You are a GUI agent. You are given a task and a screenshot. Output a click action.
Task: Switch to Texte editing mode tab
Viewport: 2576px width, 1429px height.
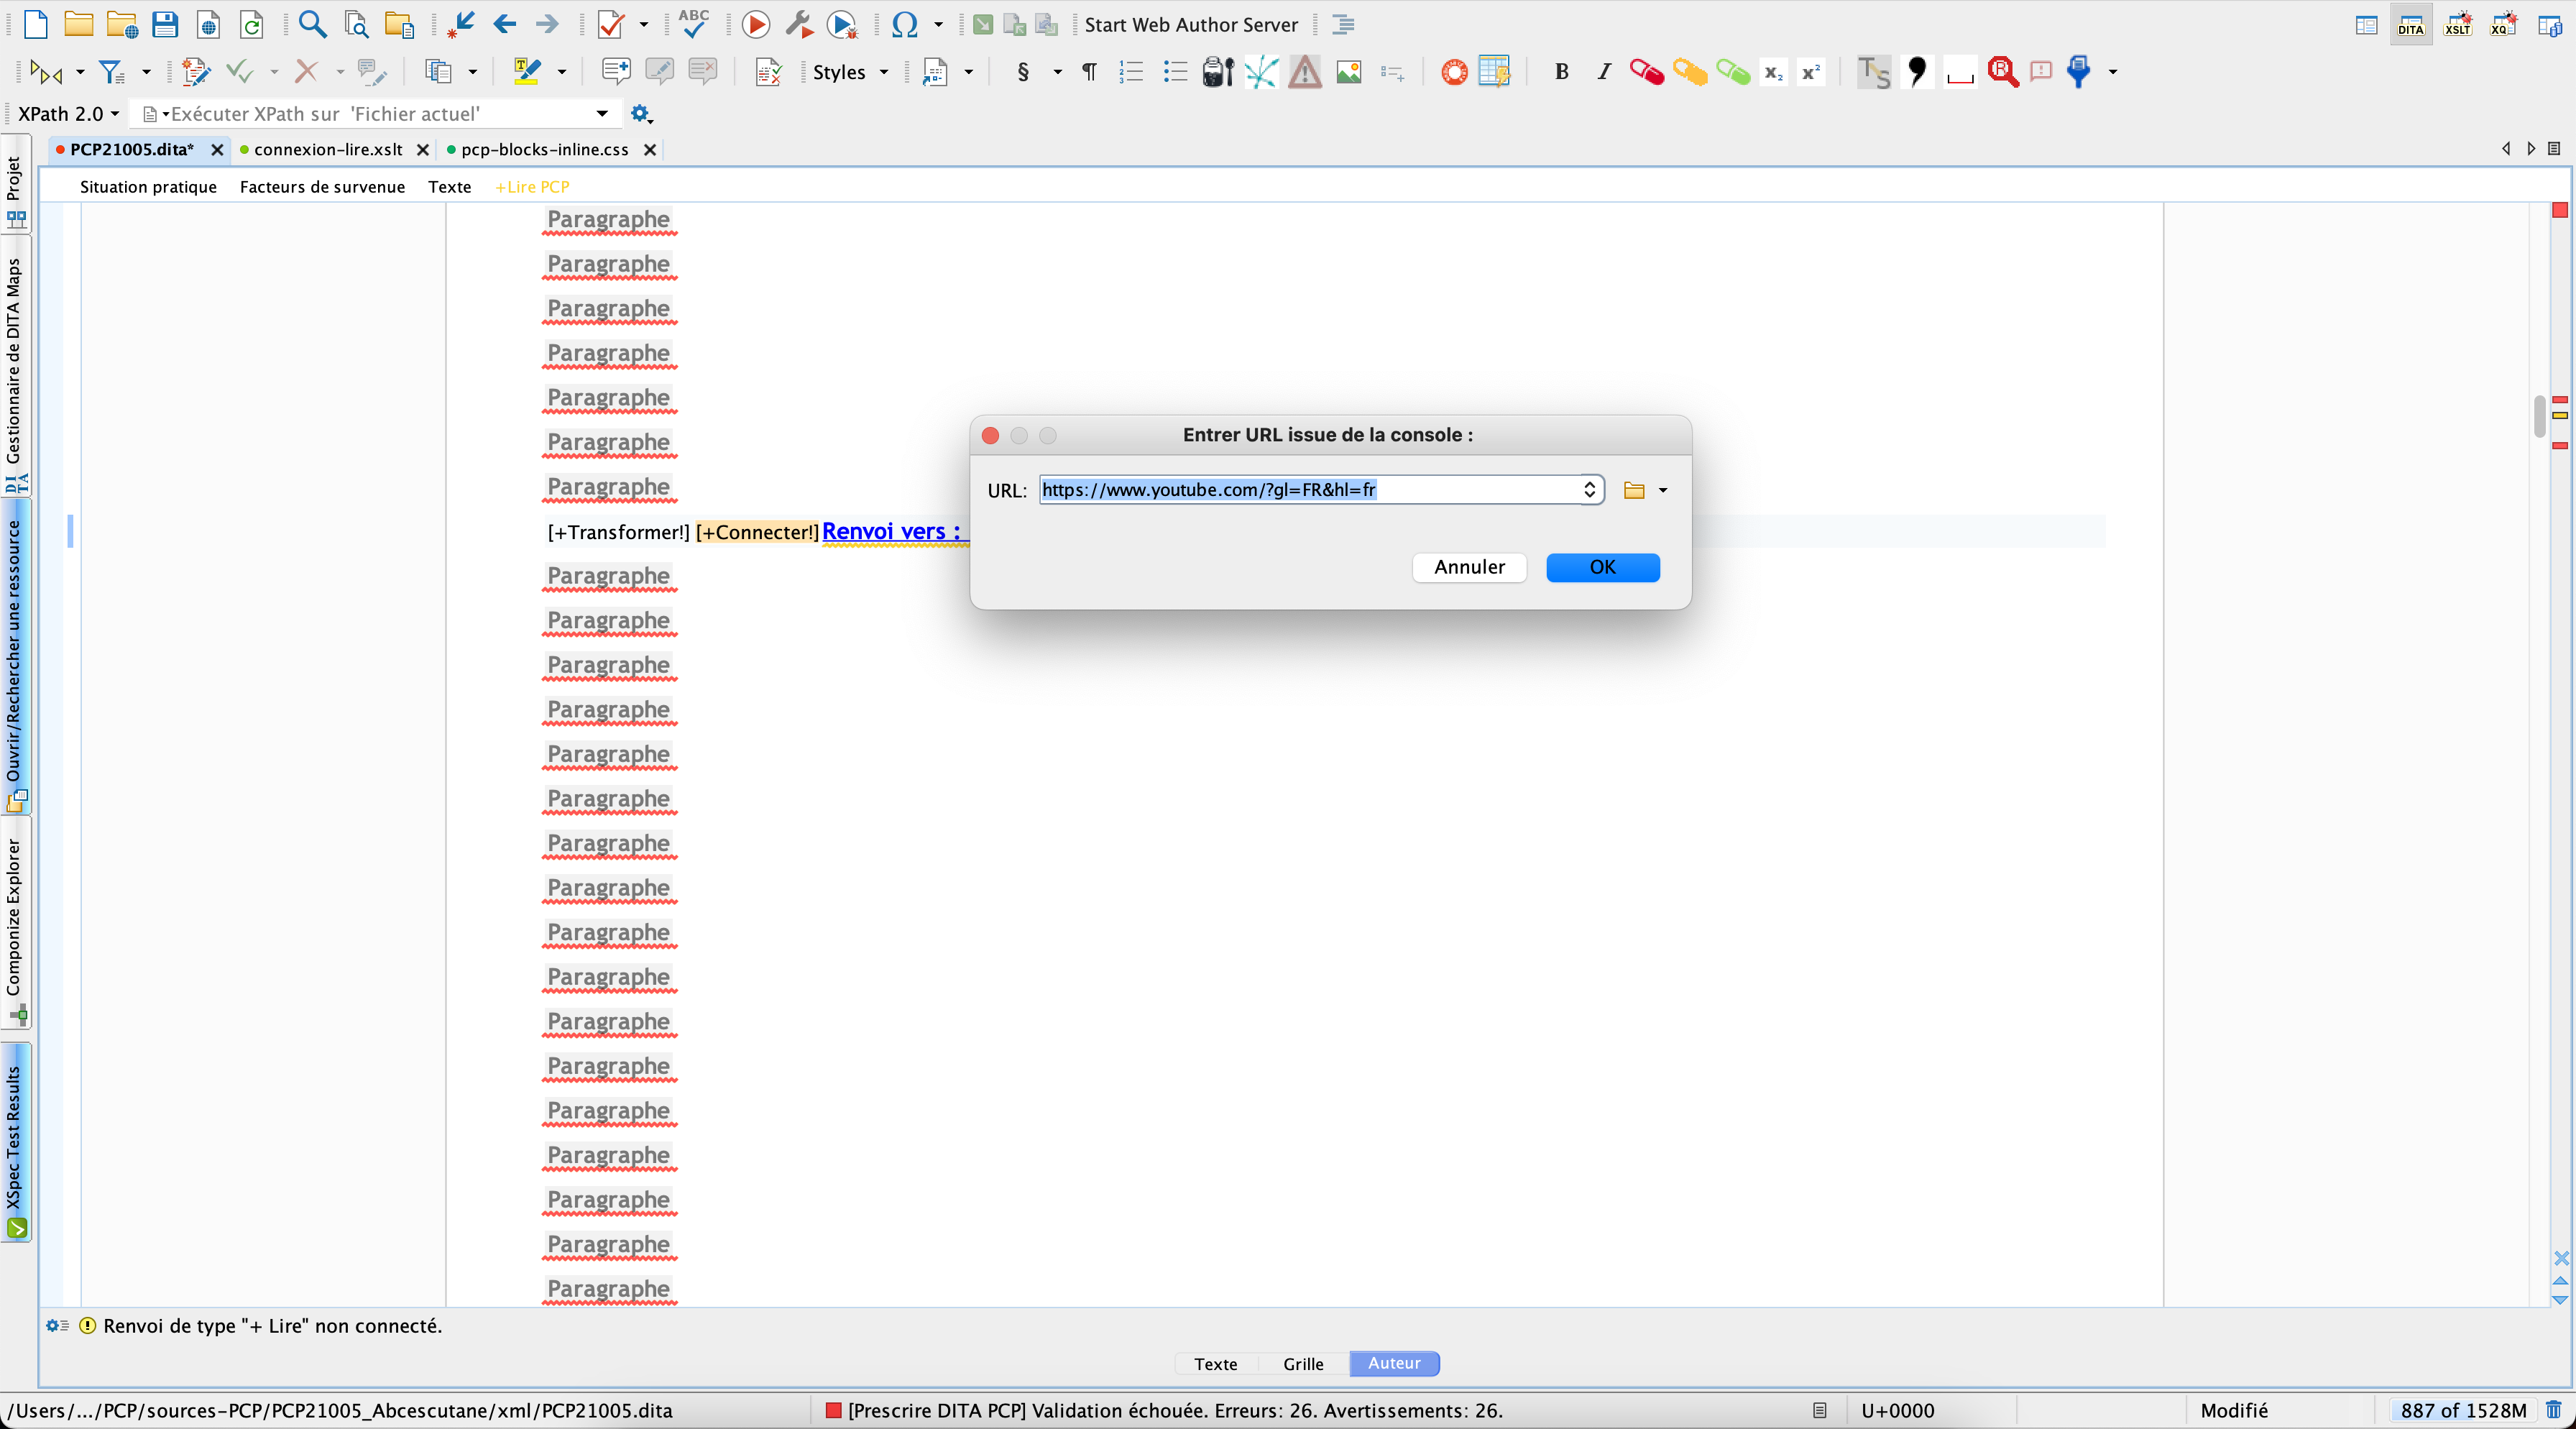[x=1215, y=1363]
